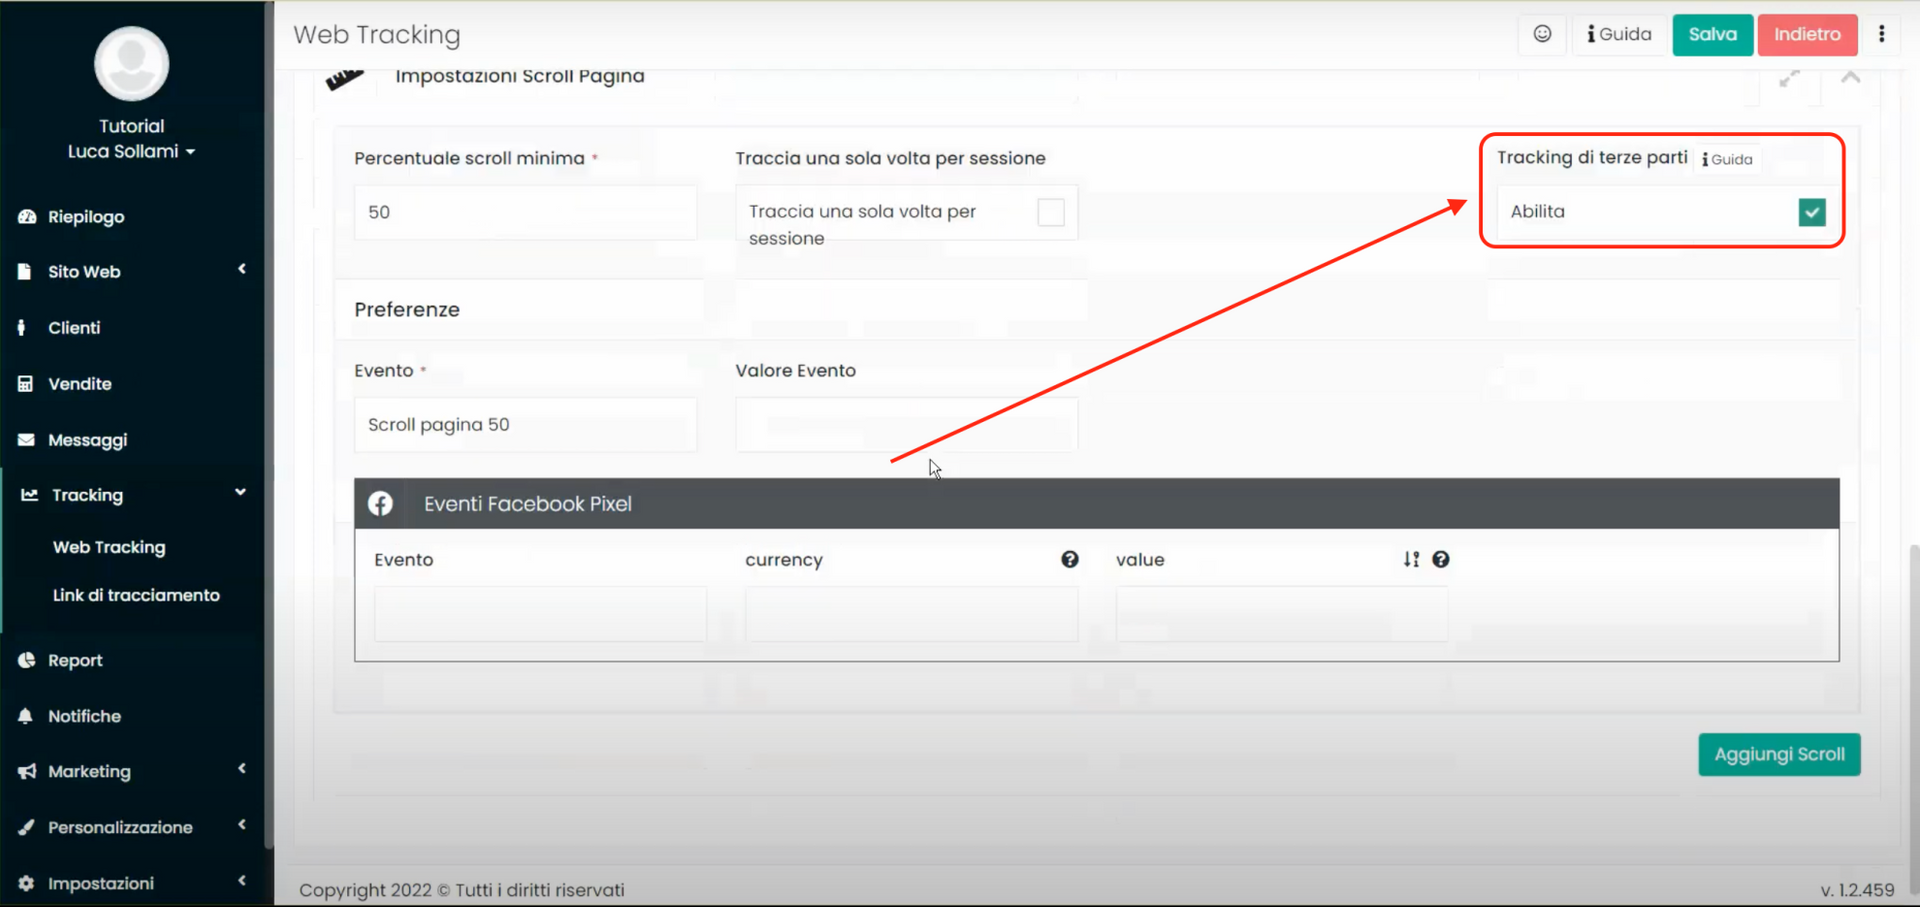Click the expand fullscreen panel icon
This screenshot has height=907, width=1920.
tap(1789, 79)
